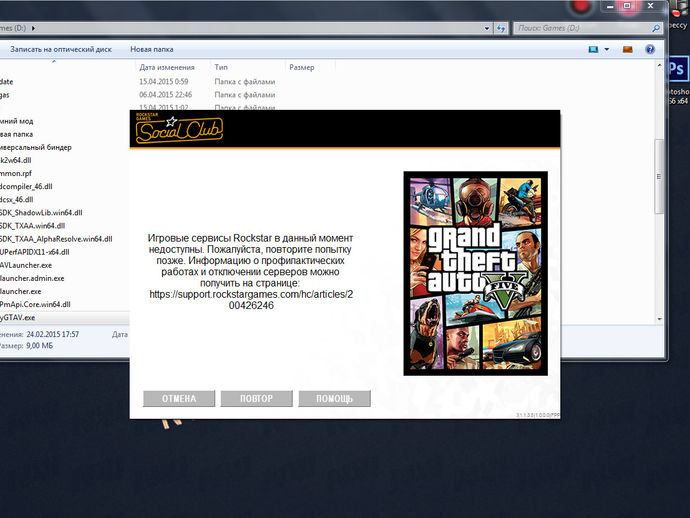Select file SDK_ShadowLib.win64.dll
This screenshot has height=518, width=690.
click(x=41, y=213)
